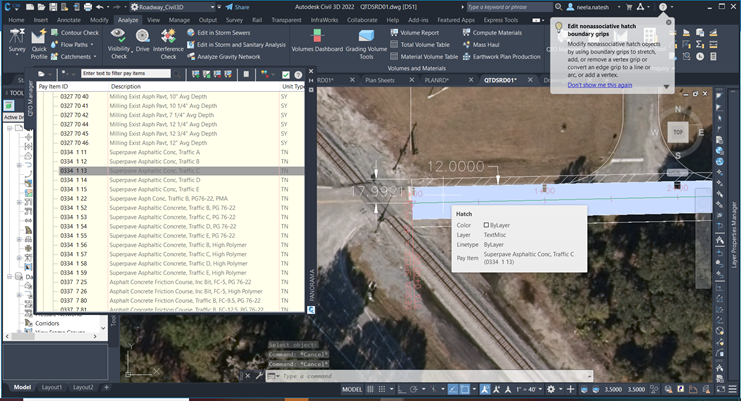Insert a Material Volume Table

(x=424, y=57)
